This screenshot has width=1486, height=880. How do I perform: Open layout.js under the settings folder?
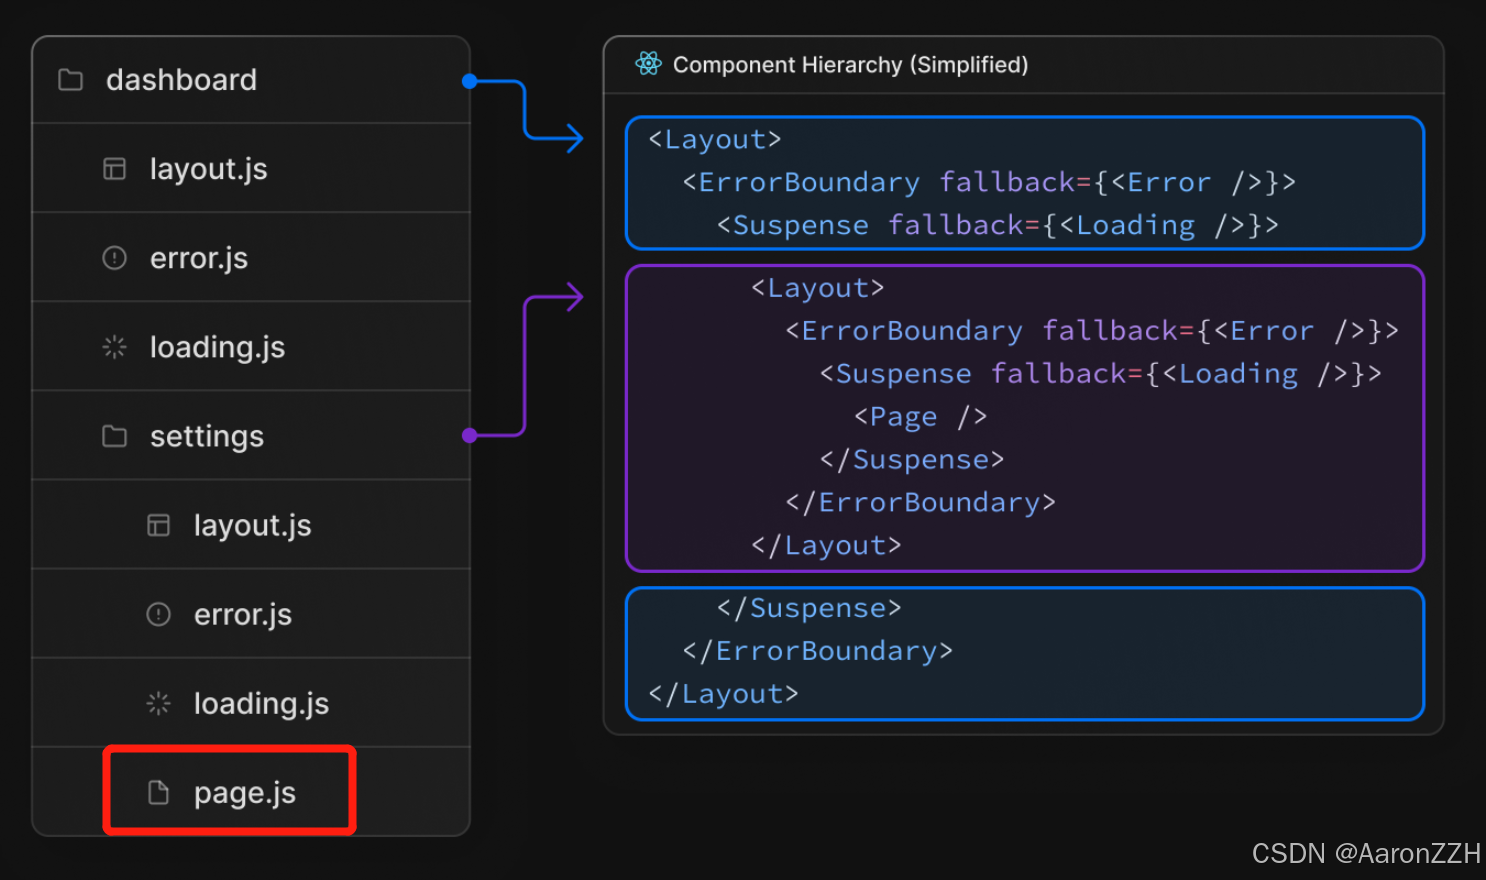click(253, 526)
